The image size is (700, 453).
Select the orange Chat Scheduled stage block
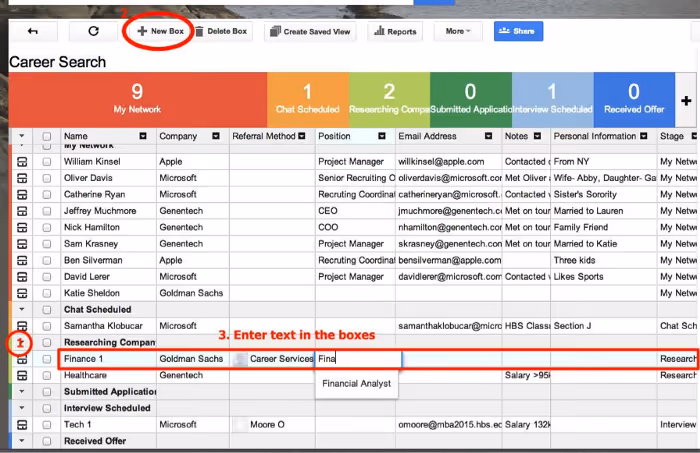[308, 100]
